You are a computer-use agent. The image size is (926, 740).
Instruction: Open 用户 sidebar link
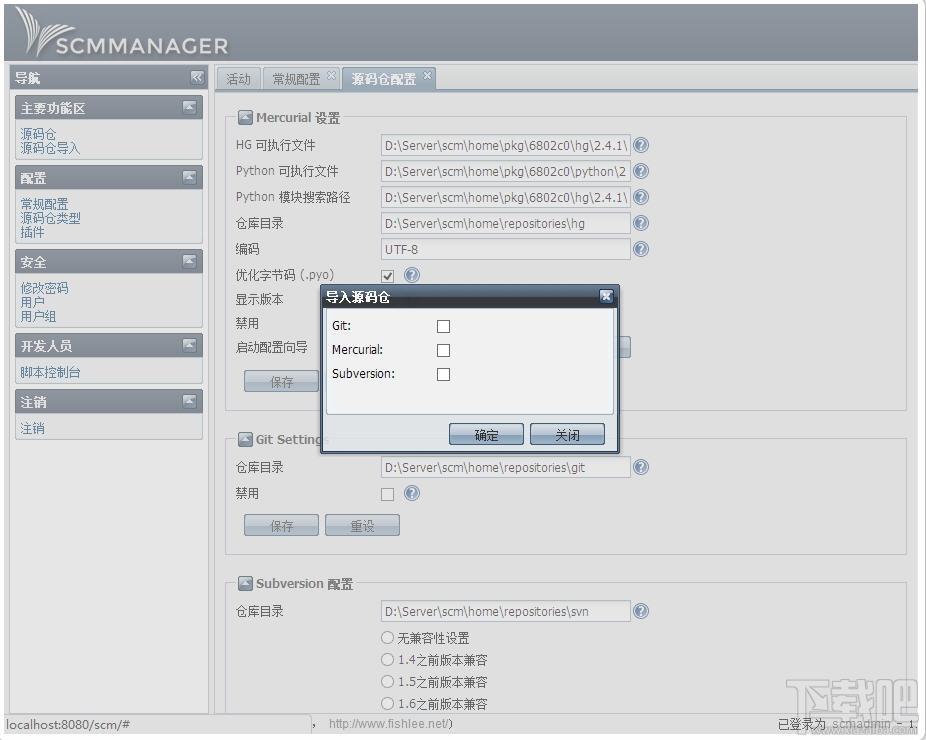coord(32,302)
